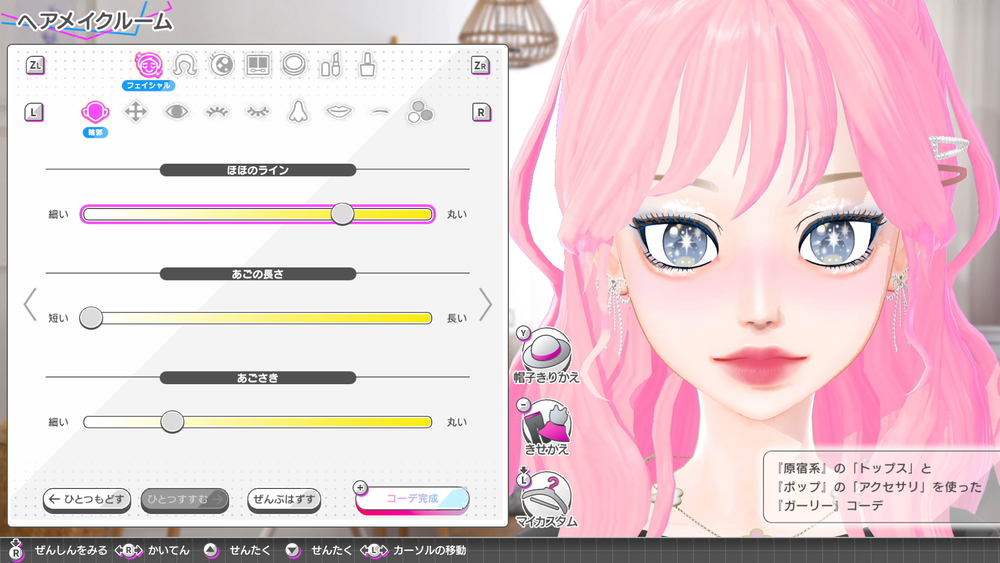Select the eyeshadow palette category icon
This screenshot has height=563, width=1000.
click(257, 65)
